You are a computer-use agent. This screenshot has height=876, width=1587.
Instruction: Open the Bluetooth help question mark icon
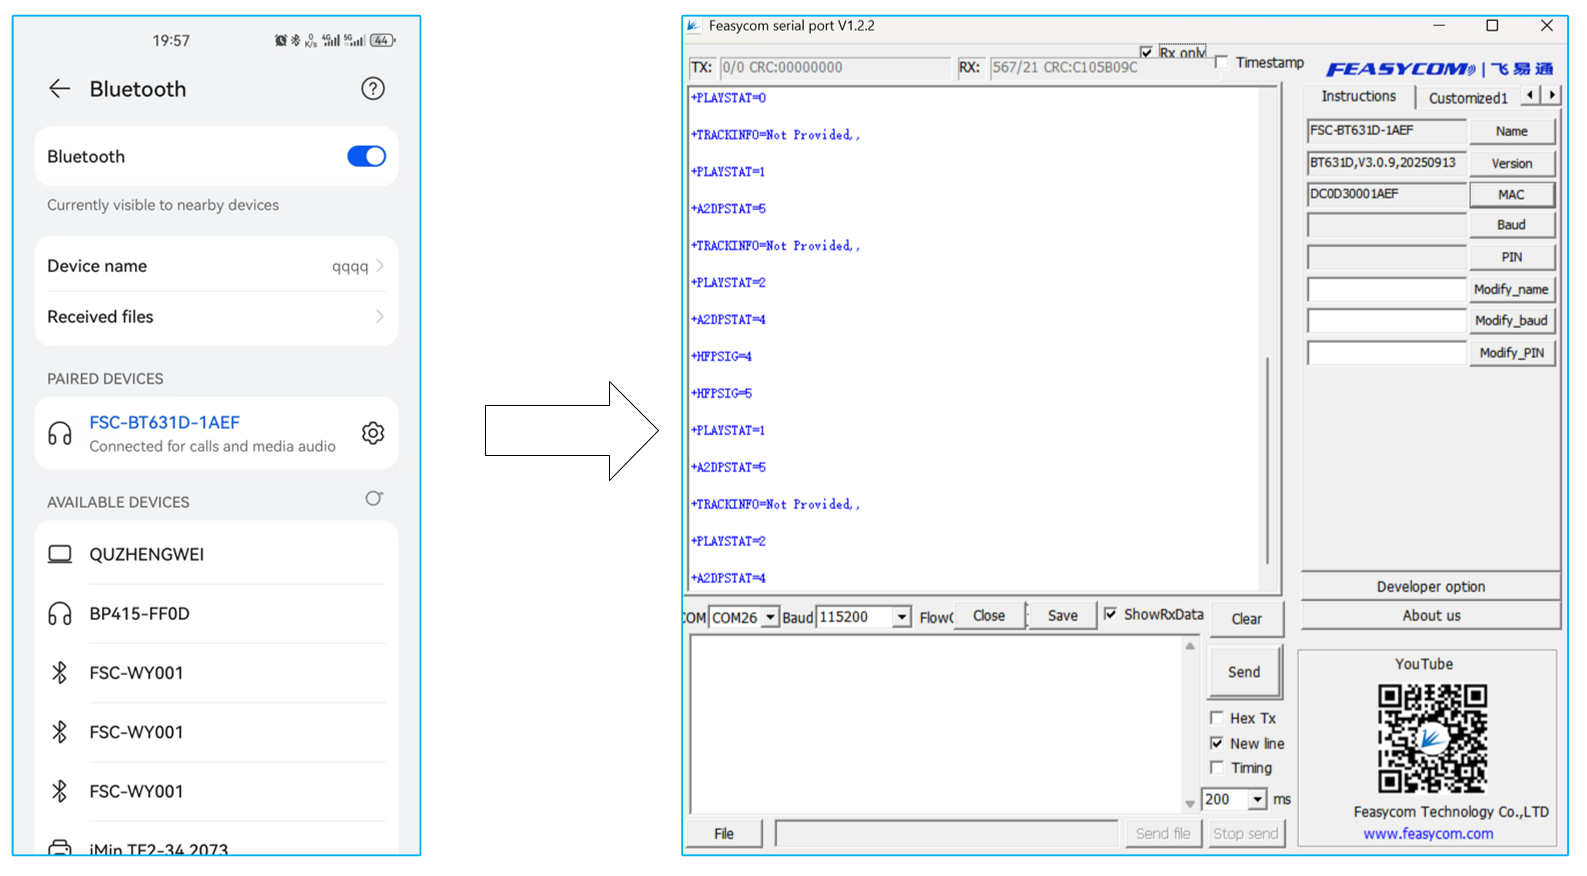click(373, 89)
